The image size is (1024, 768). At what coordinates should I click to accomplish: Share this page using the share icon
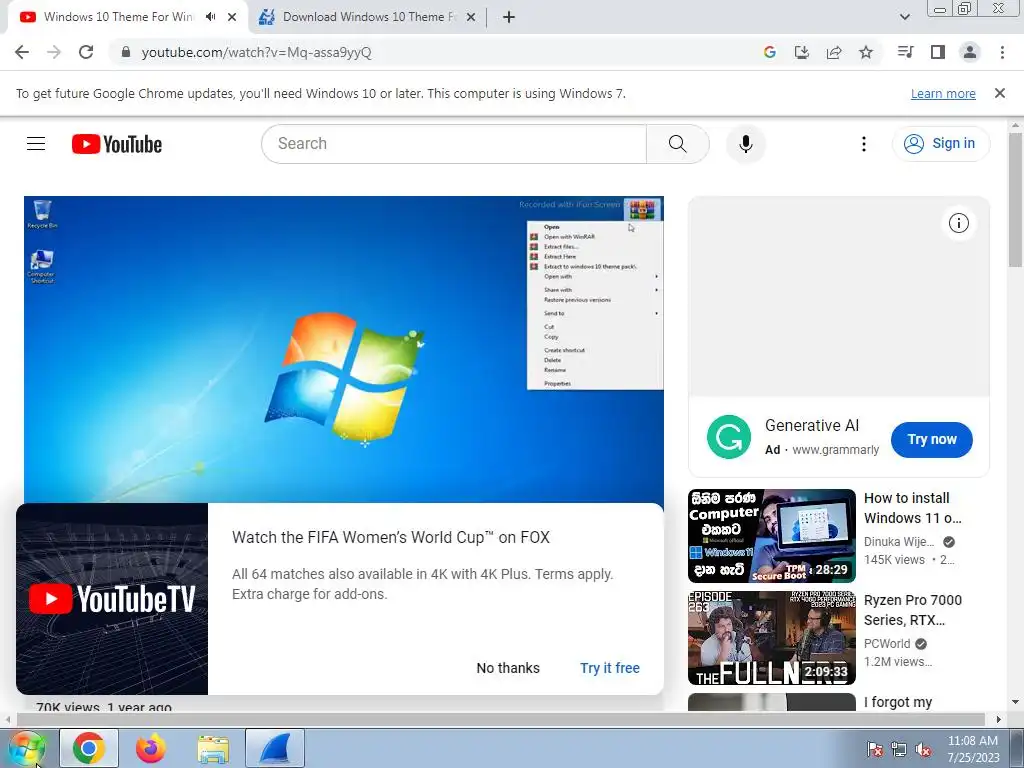point(834,52)
